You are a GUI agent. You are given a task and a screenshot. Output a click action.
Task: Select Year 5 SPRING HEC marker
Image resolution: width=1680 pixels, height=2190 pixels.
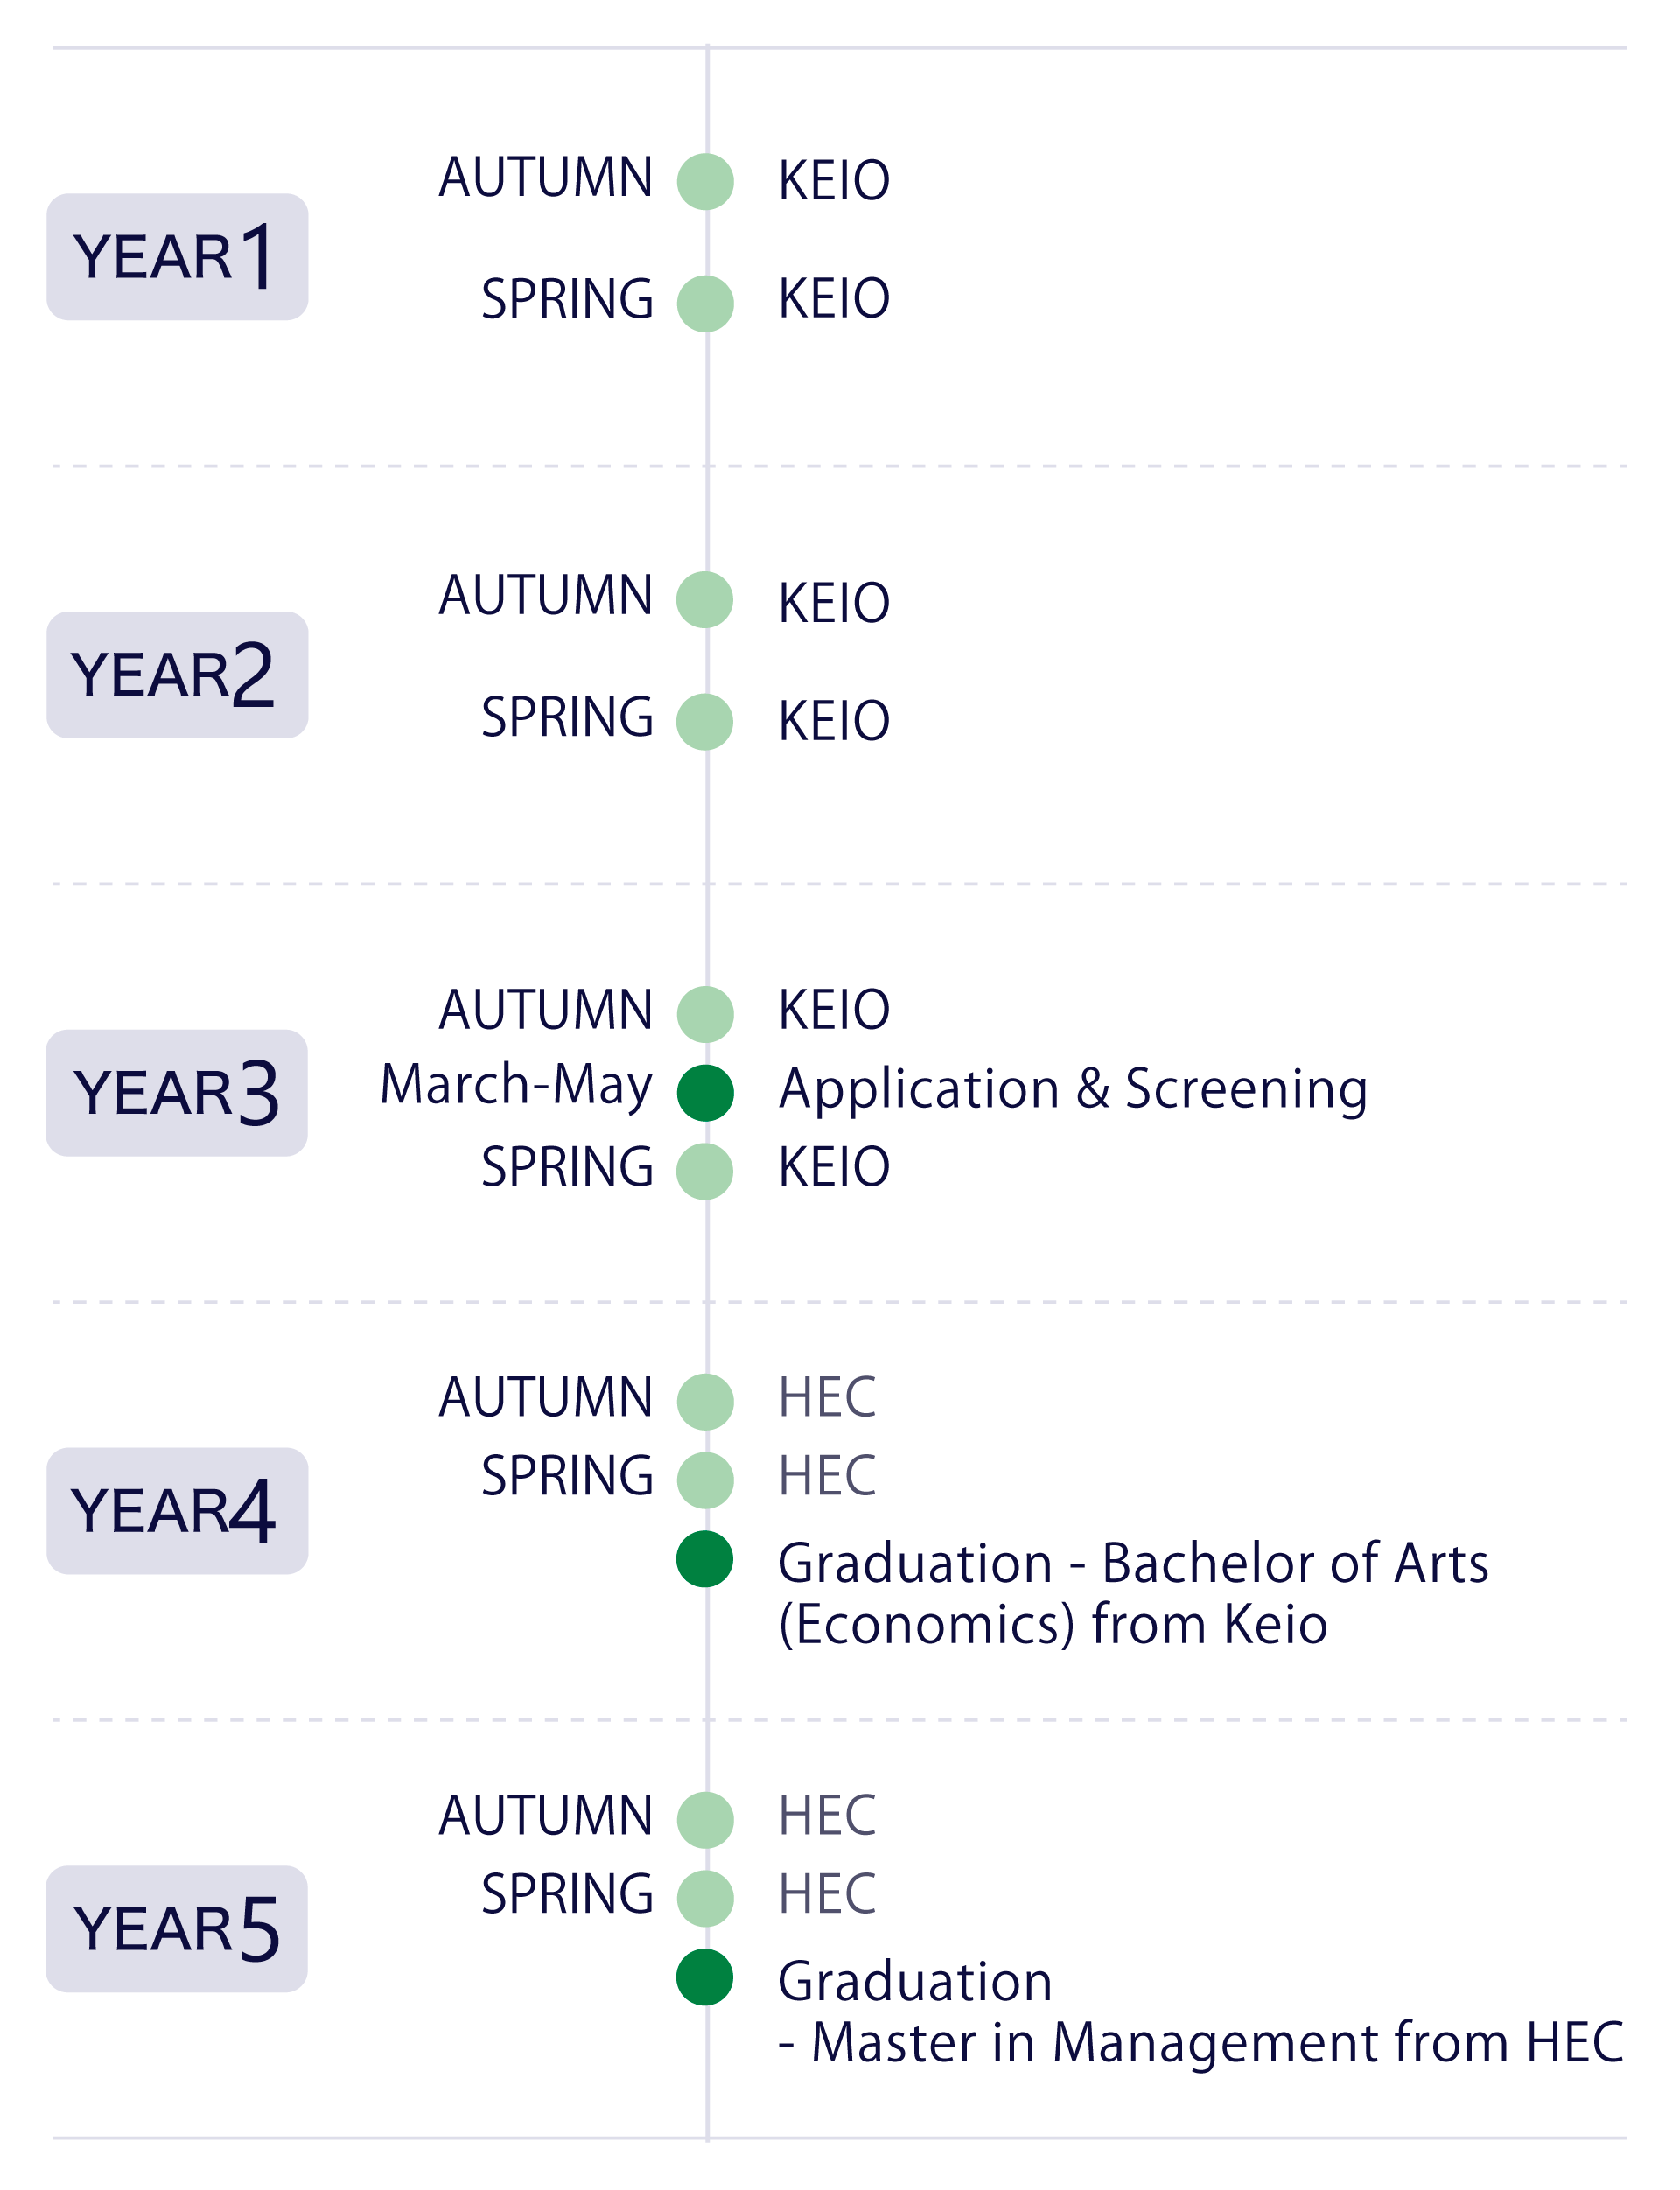click(705, 1898)
